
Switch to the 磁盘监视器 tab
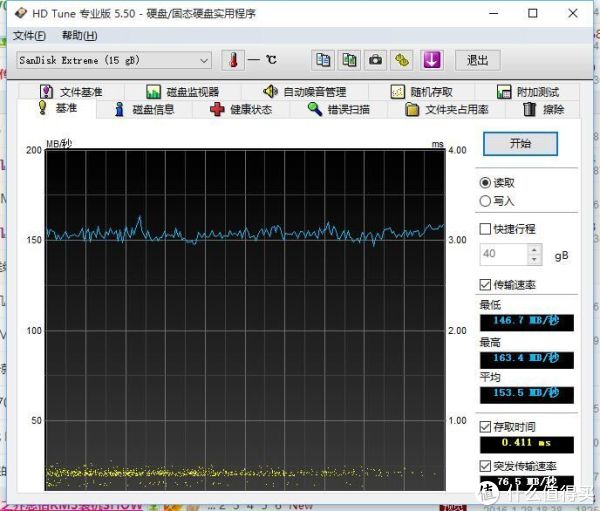pyautogui.click(x=183, y=92)
